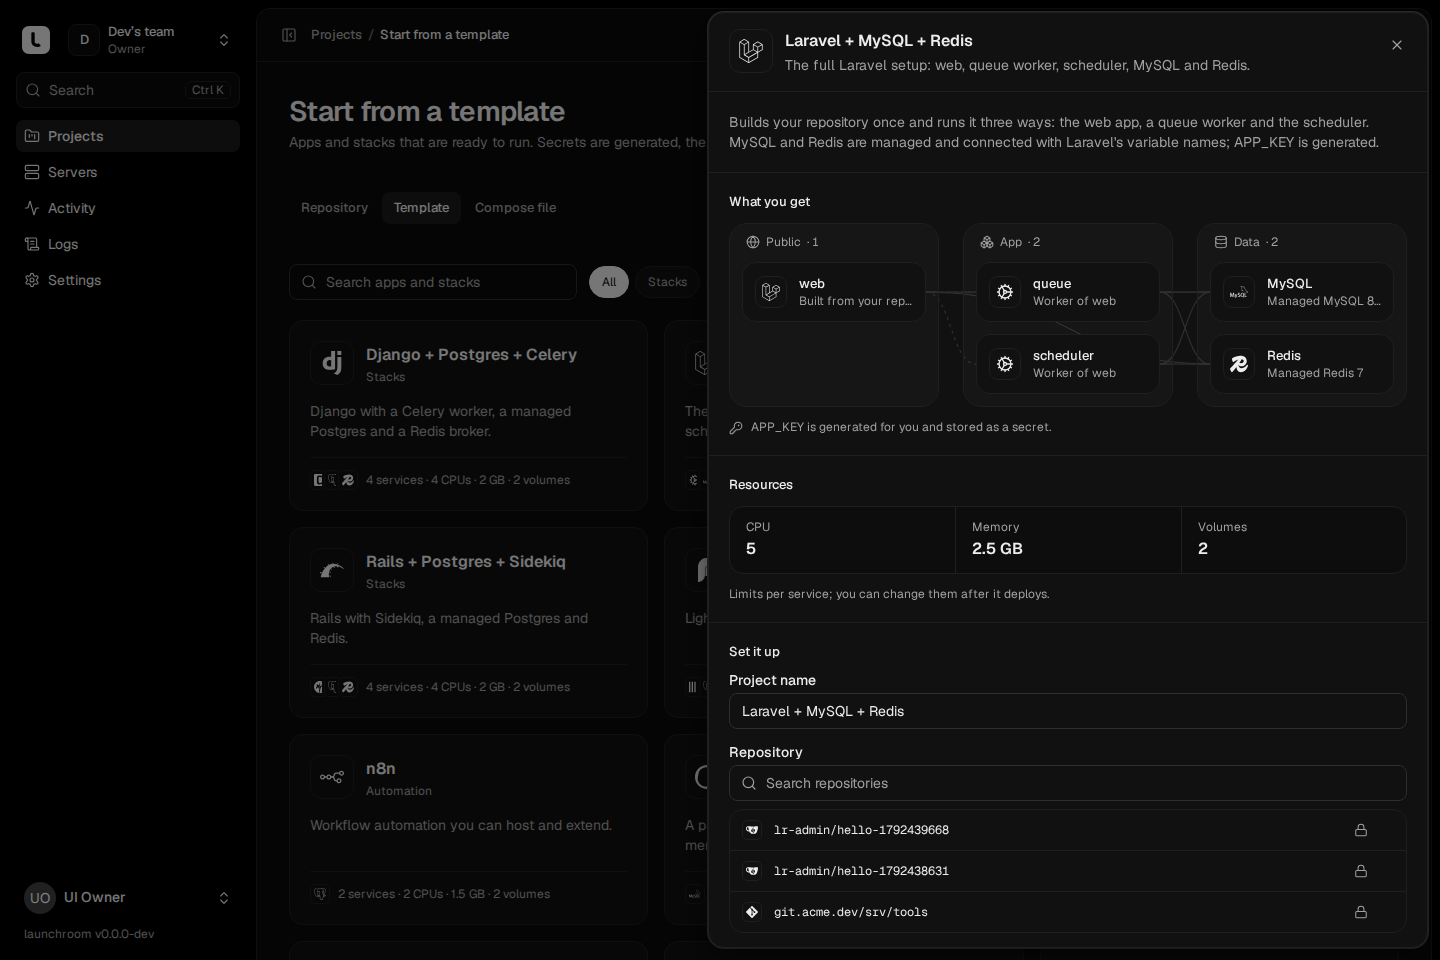The image size is (1440, 960).
Task: Focus the Search repositories field
Action: pos(1068,783)
